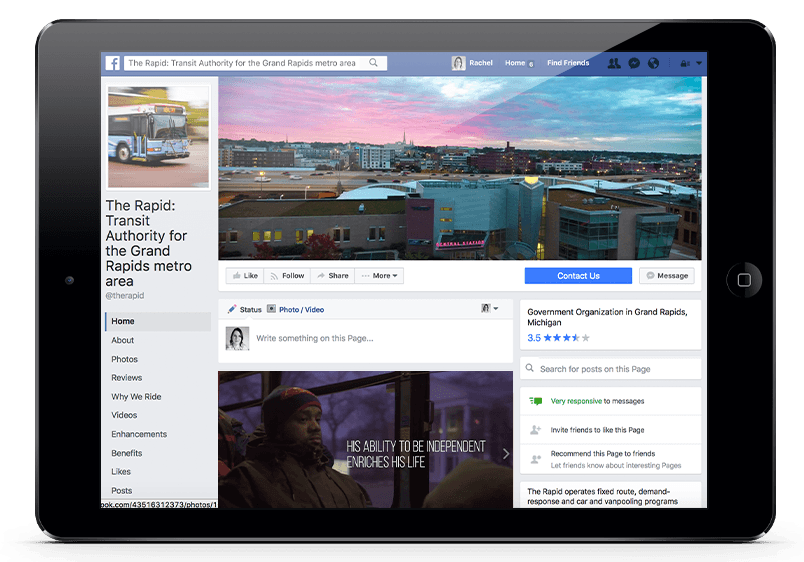Click the Facebook logo icon
The height and width of the screenshot is (562, 804).
(113, 63)
